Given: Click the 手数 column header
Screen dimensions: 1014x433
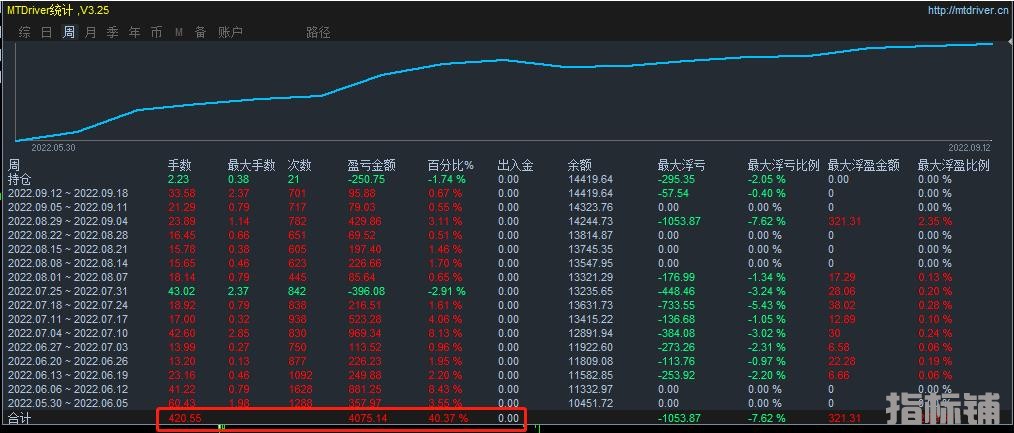Looking at the screenshot, I should [180, 165].
